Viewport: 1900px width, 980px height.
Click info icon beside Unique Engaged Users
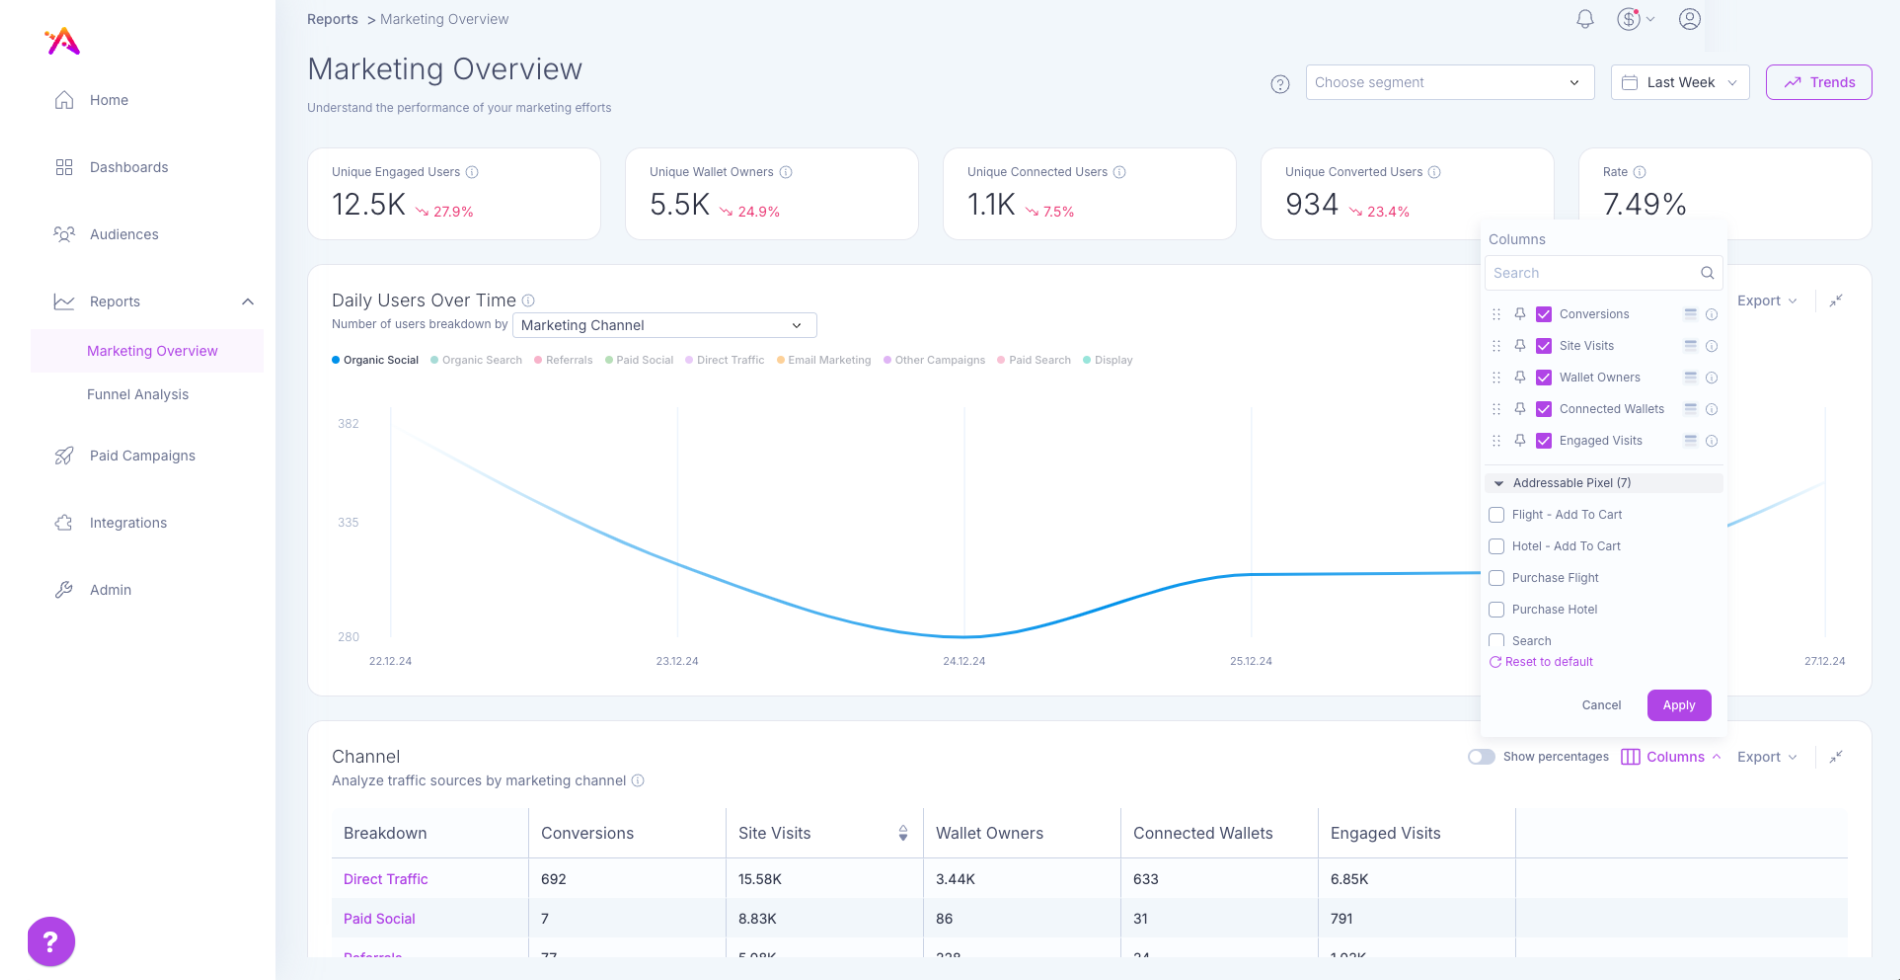(472, 172)
